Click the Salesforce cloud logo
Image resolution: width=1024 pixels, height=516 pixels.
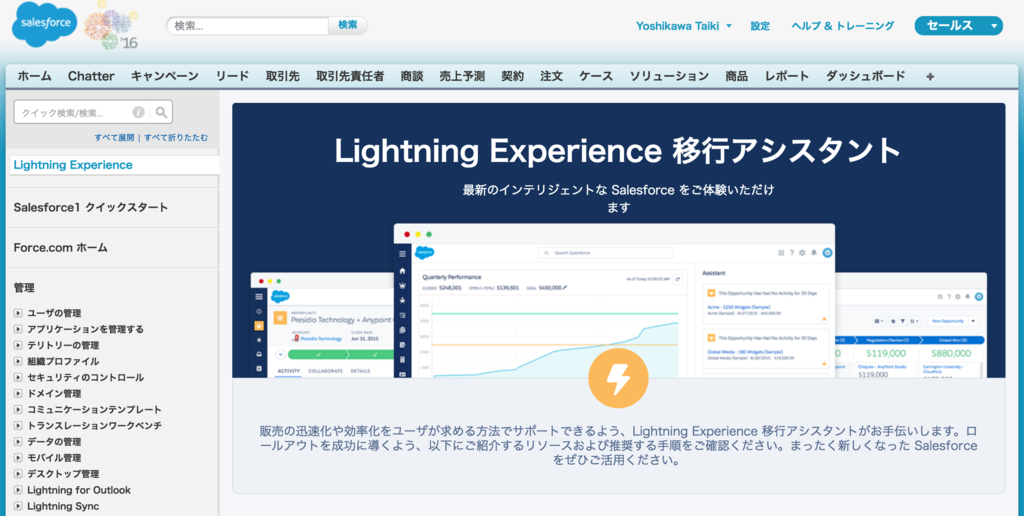click(44, 24)
